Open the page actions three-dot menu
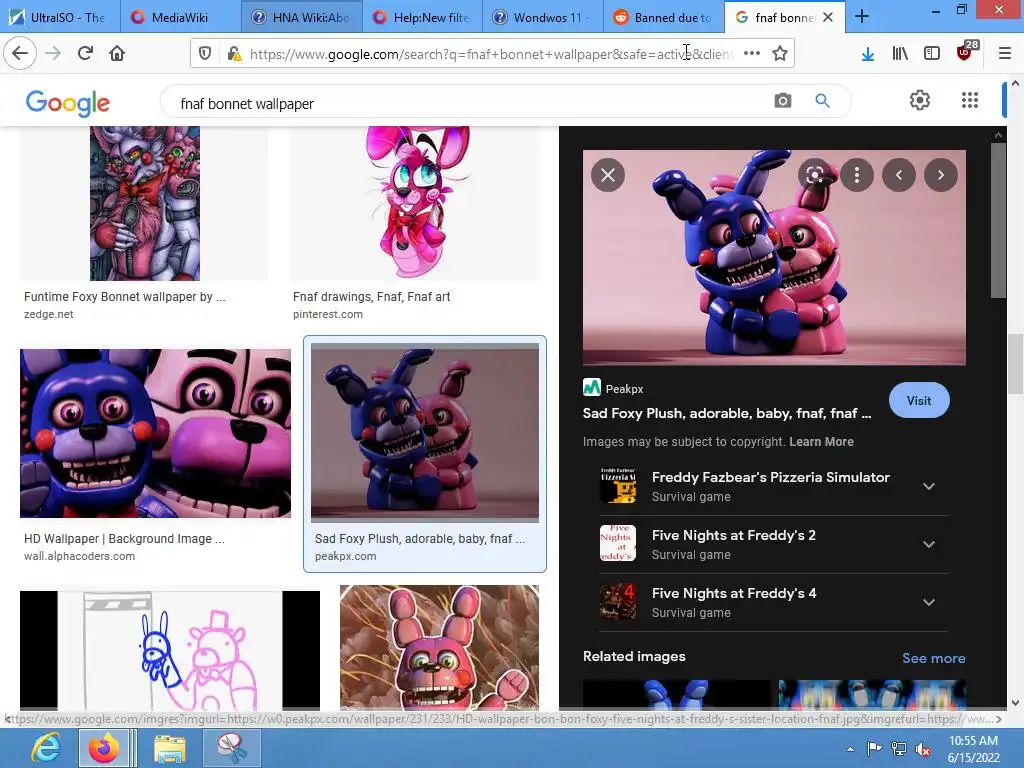 [x=752, y=54]
